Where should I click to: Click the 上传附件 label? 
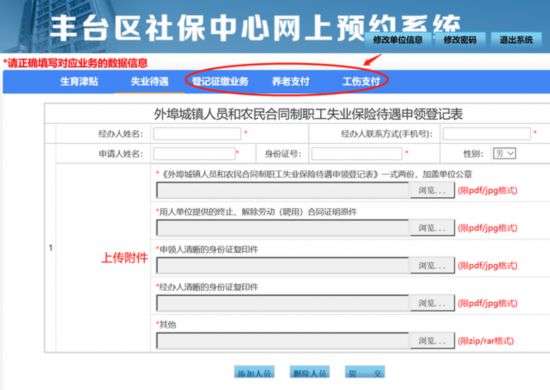pos(125,258)
